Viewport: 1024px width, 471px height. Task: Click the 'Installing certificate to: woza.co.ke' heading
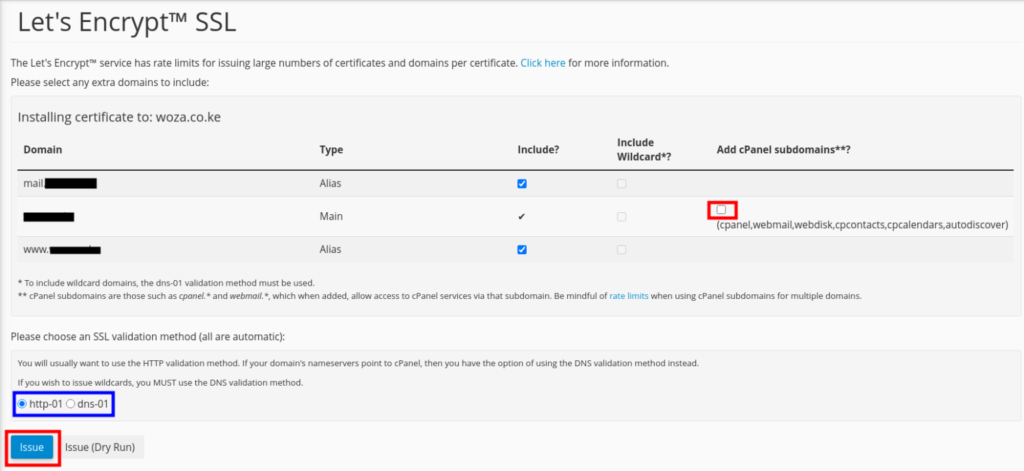point(121,118)
